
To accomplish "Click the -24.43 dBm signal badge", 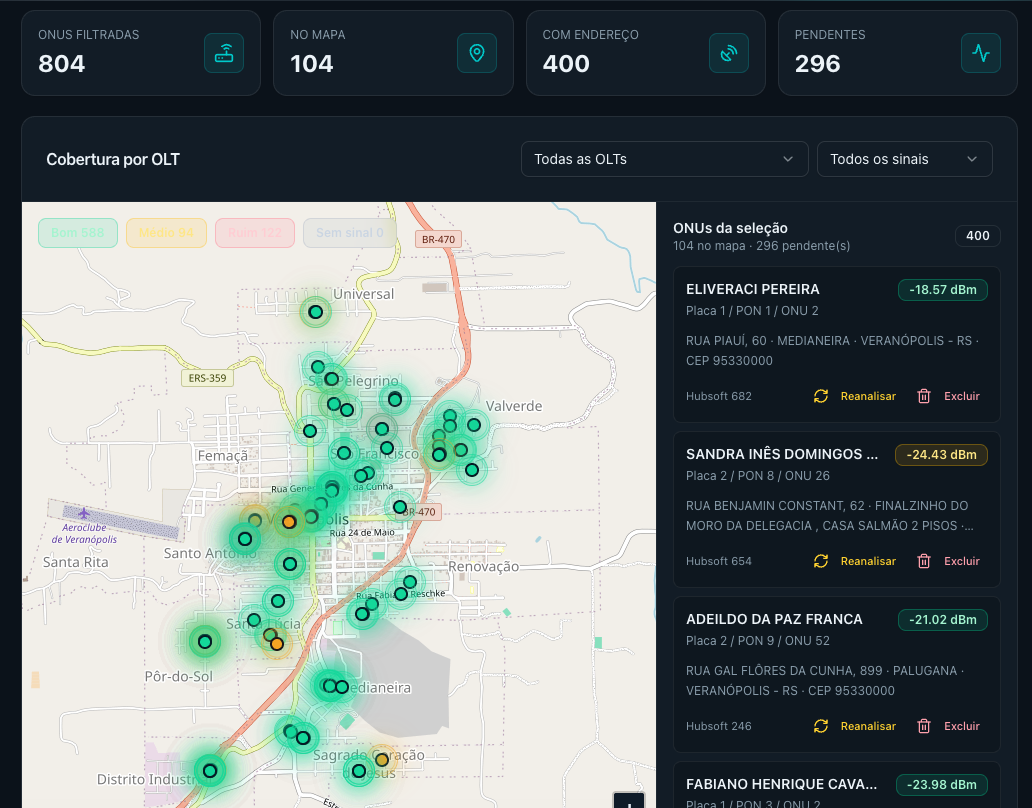I will (x=941, y=455).
